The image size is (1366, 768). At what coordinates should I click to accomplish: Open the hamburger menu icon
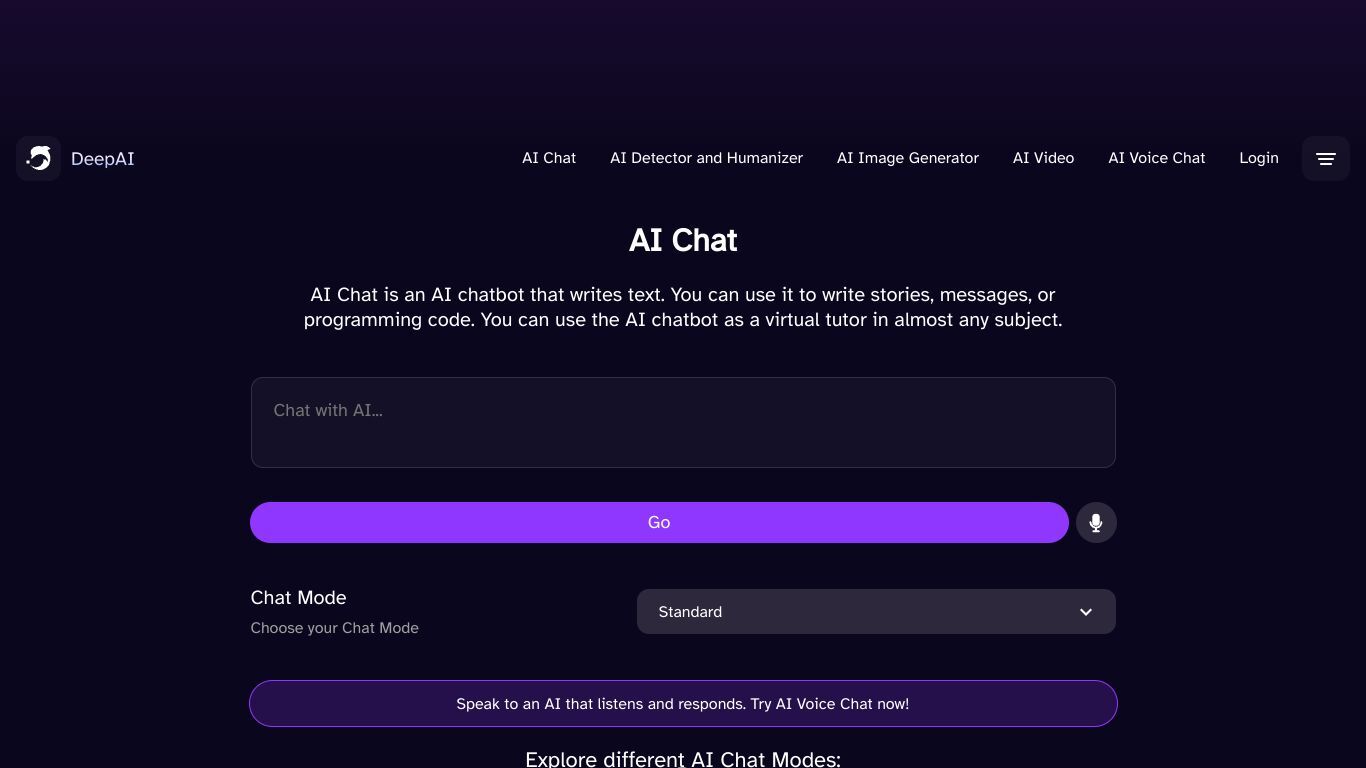coord(1326,158)
